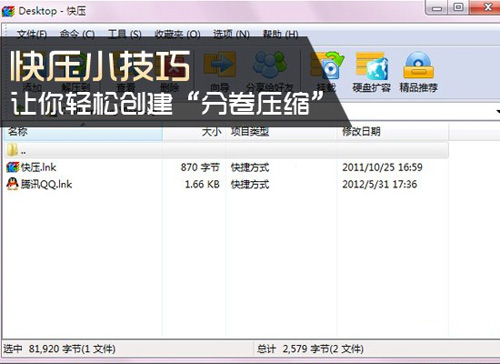Open the 硬盘扩容 disk expansion tool

(x=371, y=66)
